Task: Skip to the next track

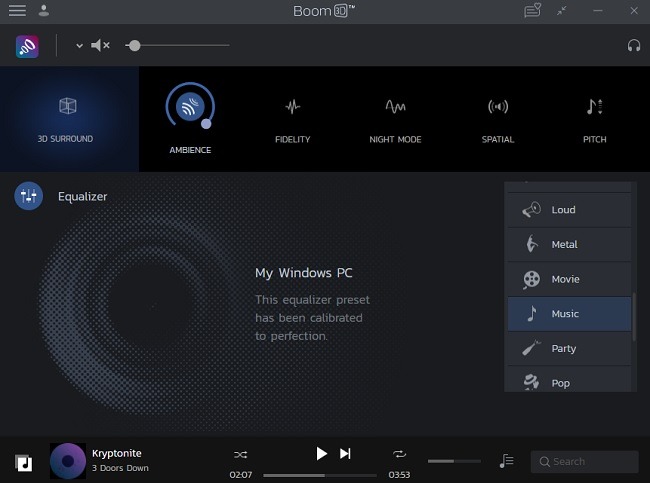Action: point(345,454)
